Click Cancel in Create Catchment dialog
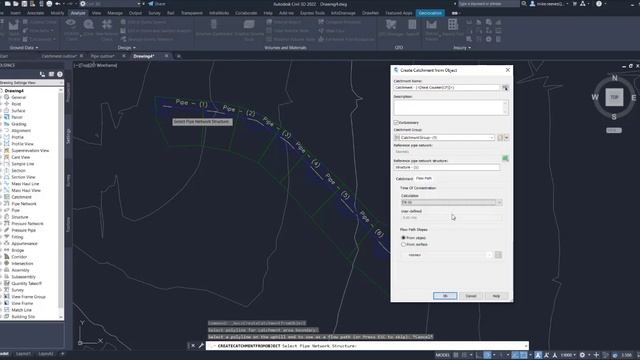This screenshot has width=640, height=360. click(471, 296)
